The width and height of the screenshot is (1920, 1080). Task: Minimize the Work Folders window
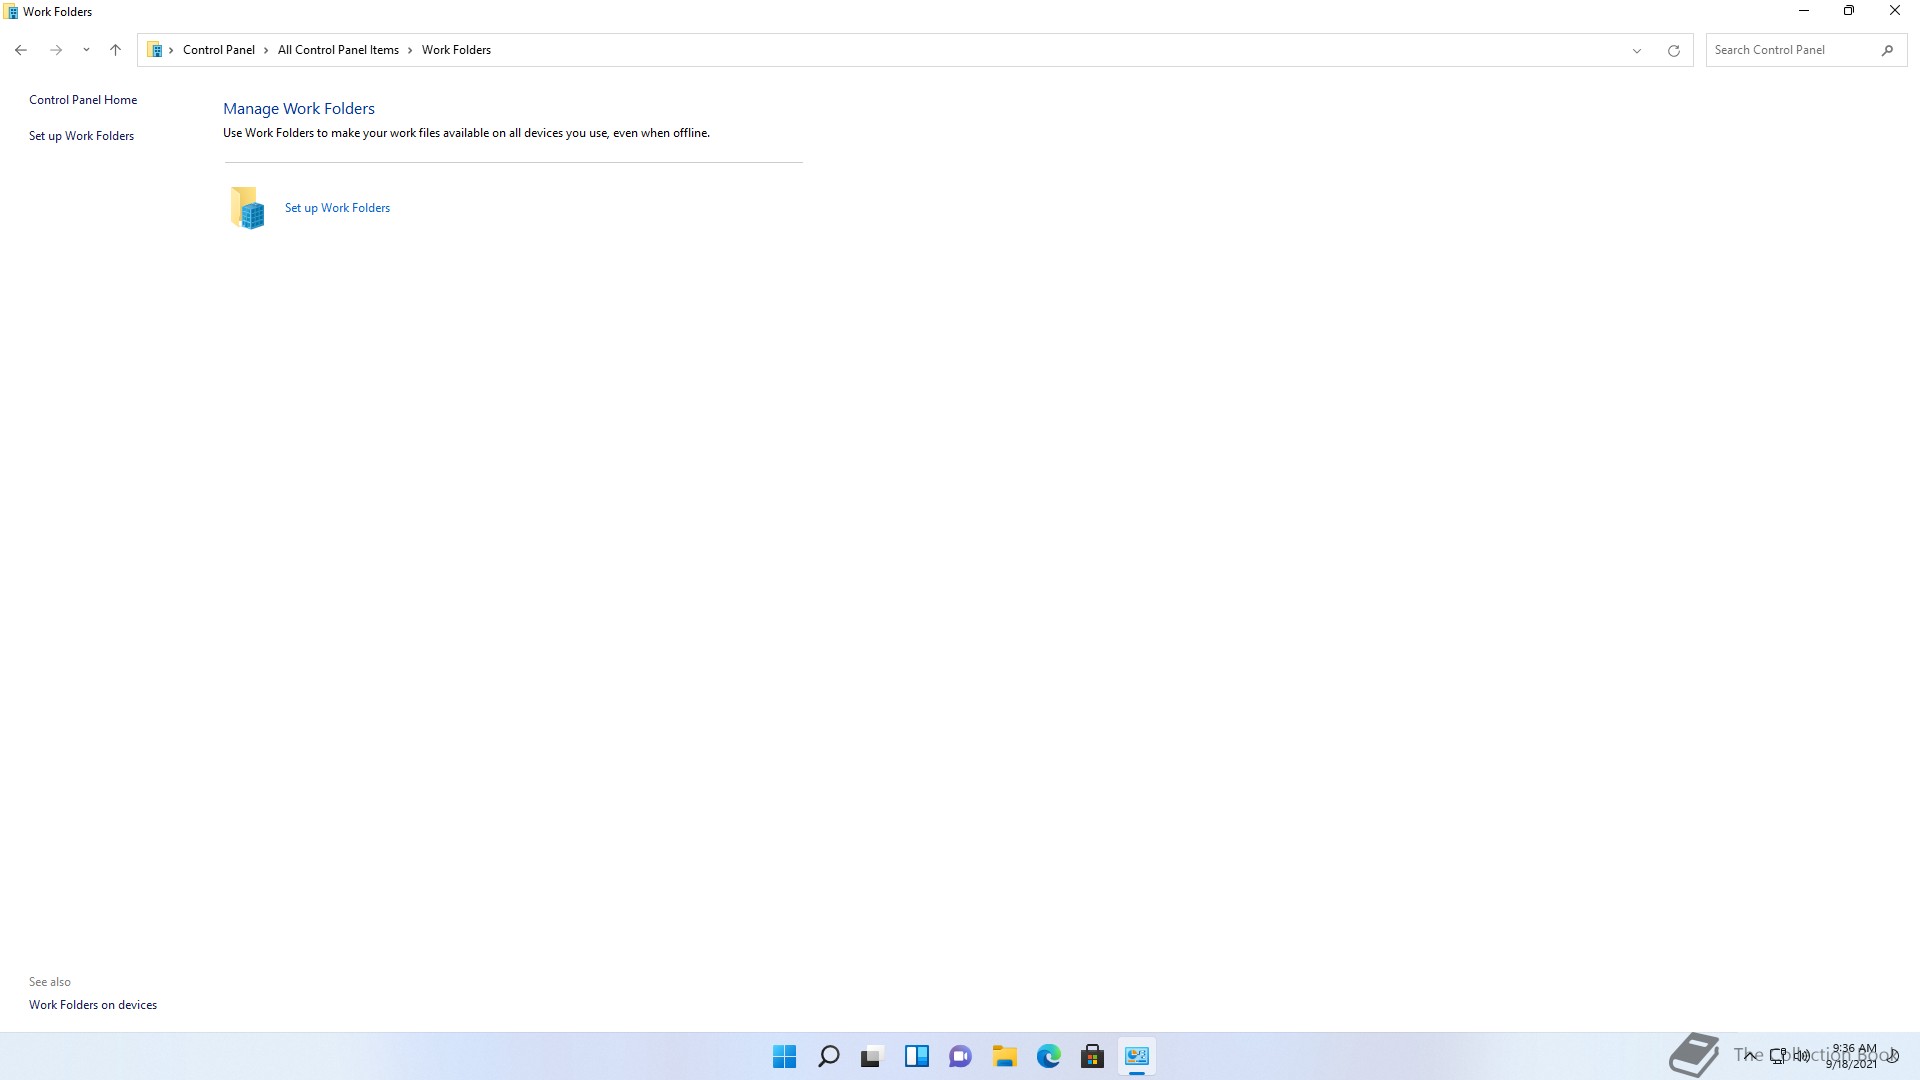(x=1804, y=11)
